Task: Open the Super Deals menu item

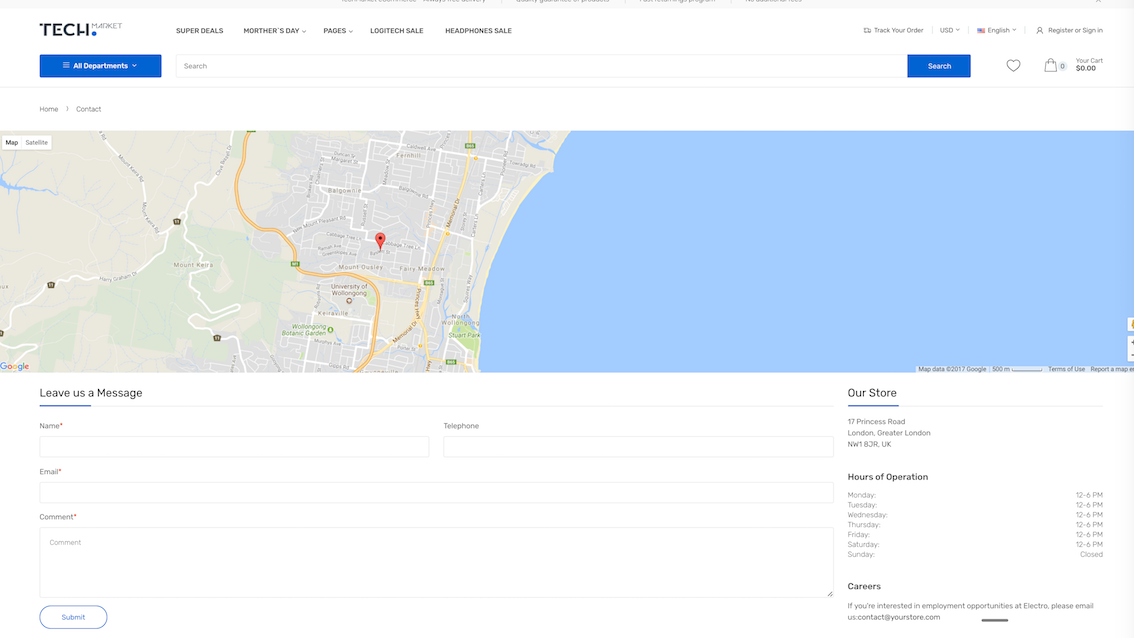Action: click(x=200, y=31)
